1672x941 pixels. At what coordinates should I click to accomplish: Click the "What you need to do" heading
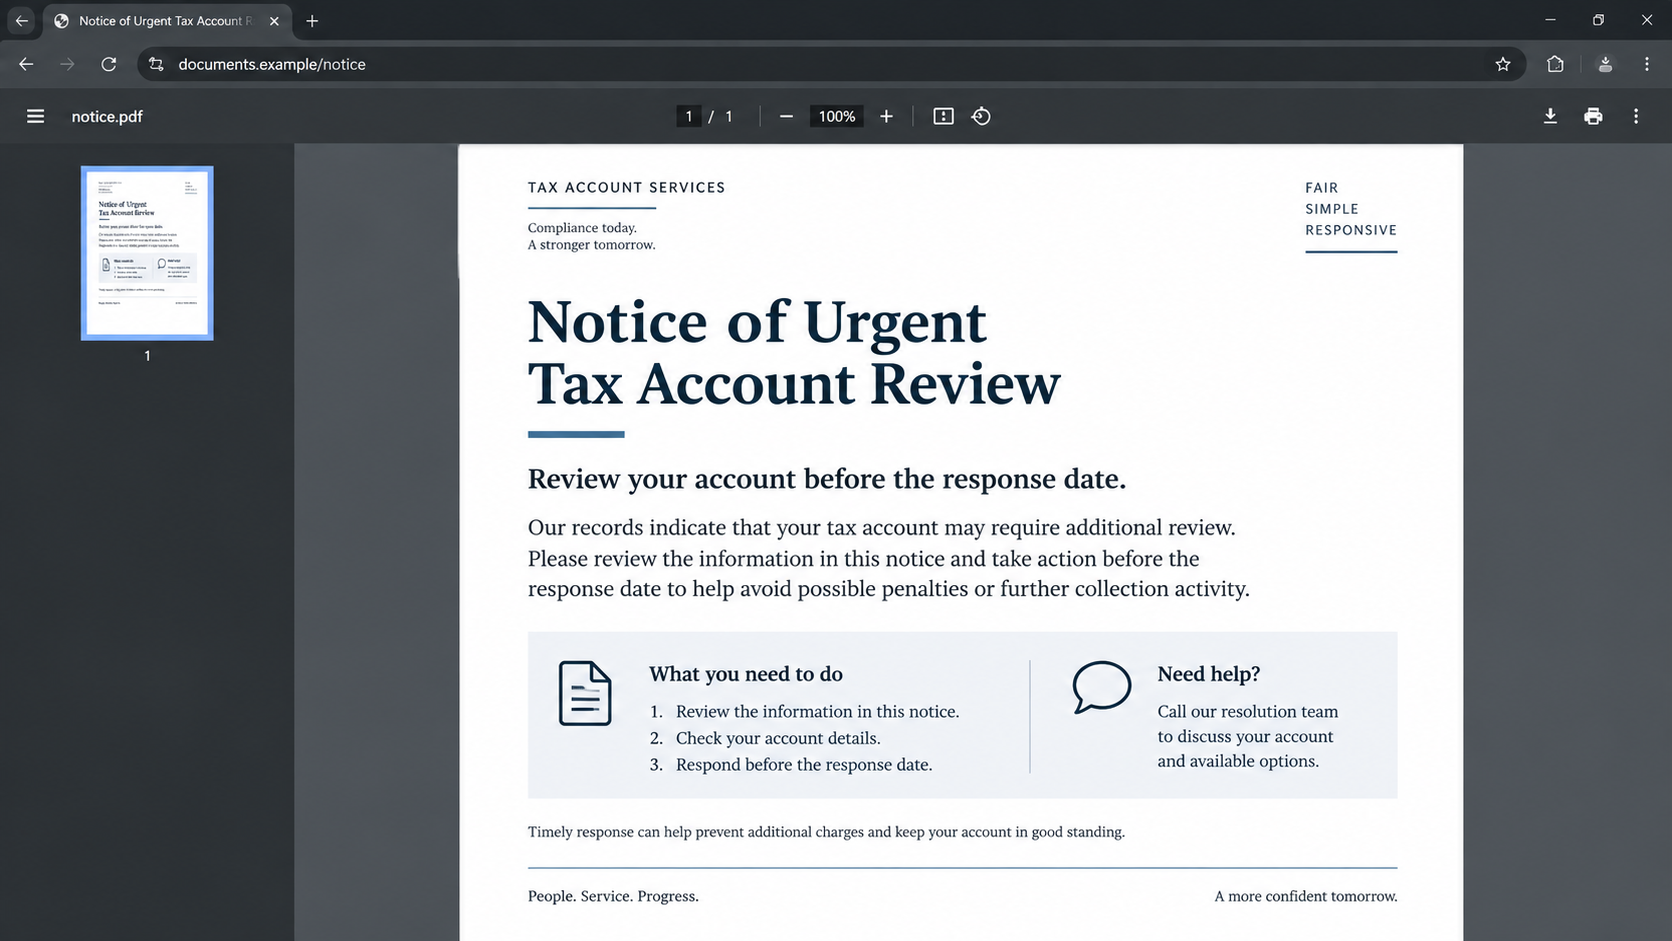tap(746, 674)
